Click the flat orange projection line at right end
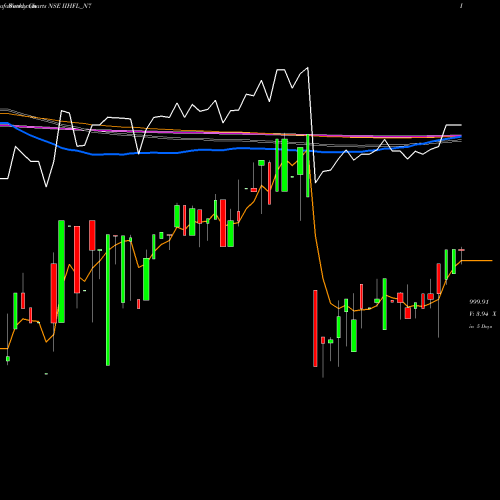 (477, 260)
